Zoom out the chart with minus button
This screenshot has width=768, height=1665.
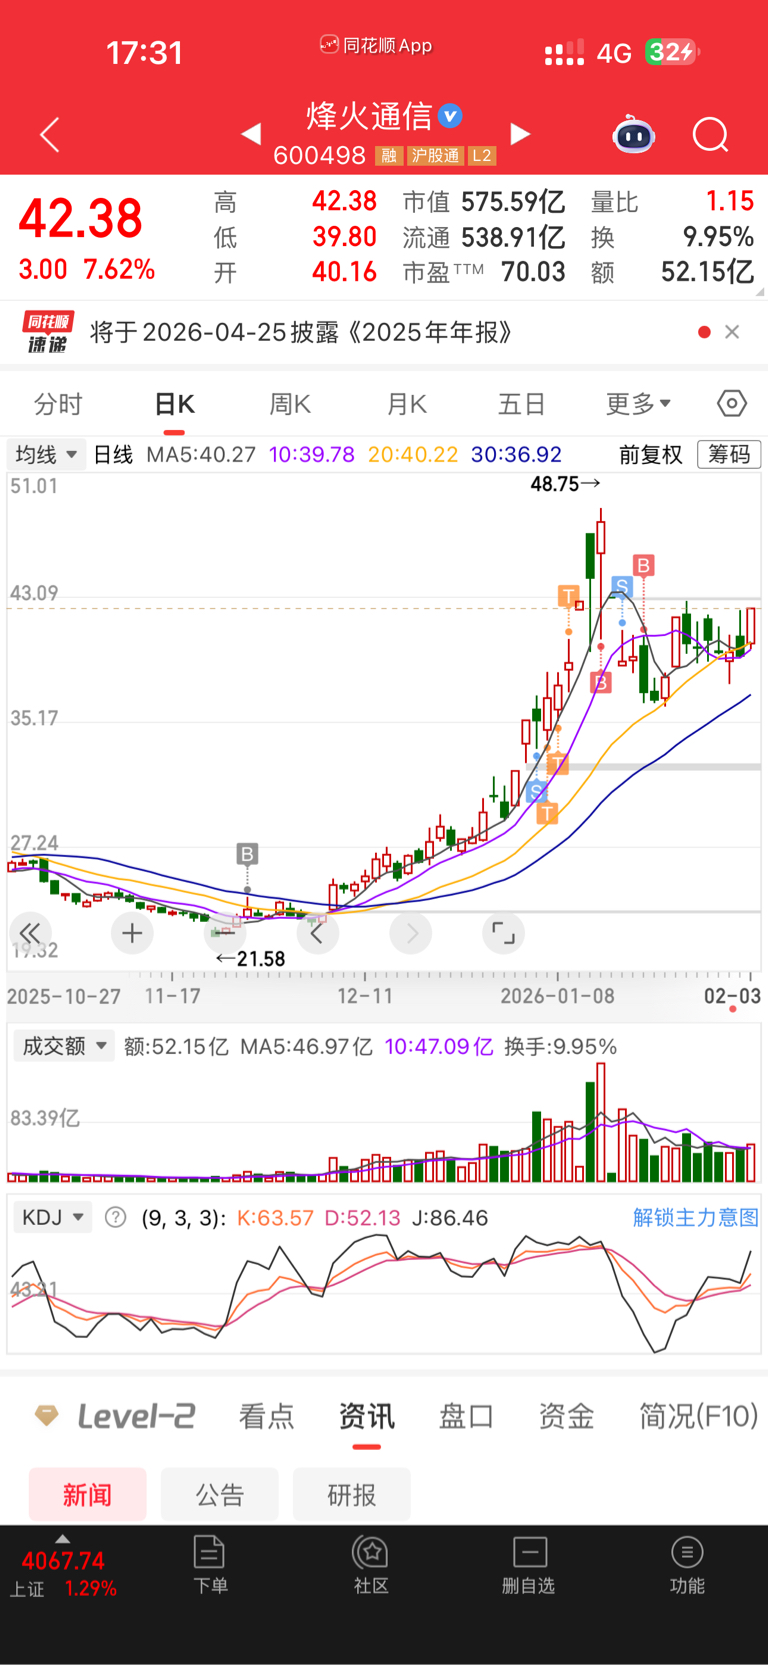tap(225, 933)
